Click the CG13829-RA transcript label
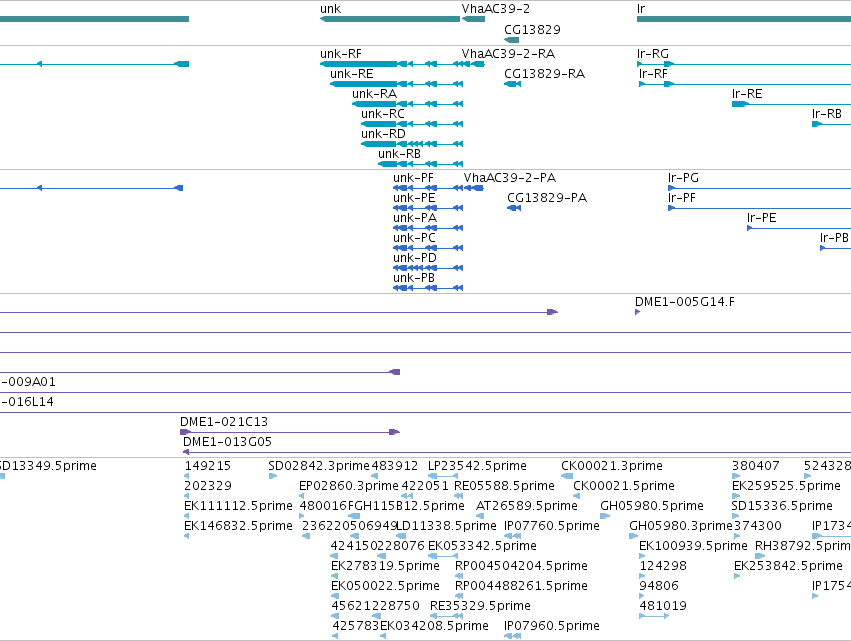The height and width of the screenshot is (641, 851). tap(544, 74)
